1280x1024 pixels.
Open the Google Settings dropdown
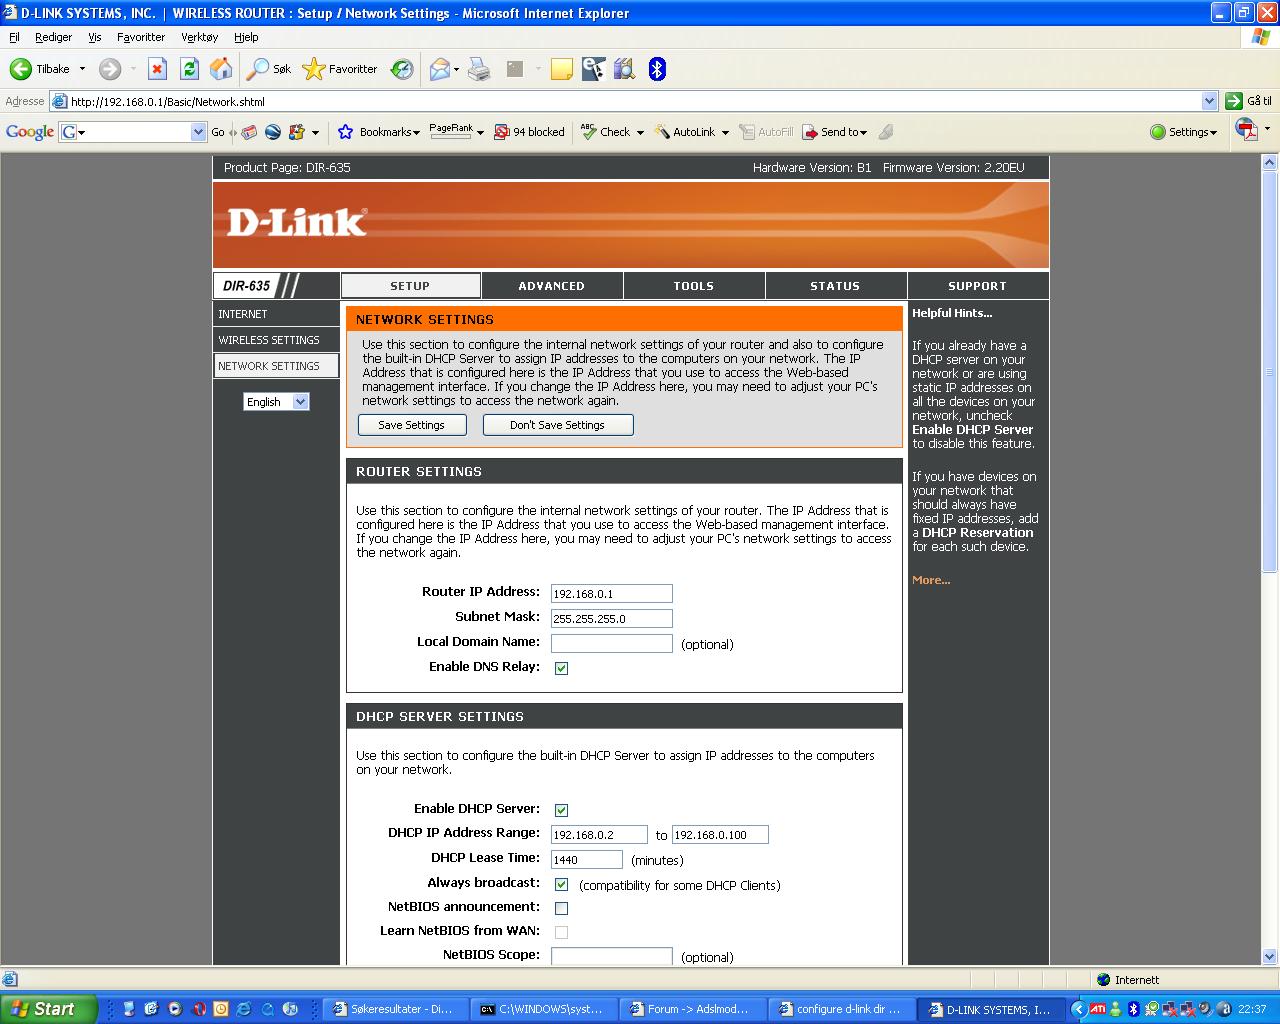coord(1184,132)
